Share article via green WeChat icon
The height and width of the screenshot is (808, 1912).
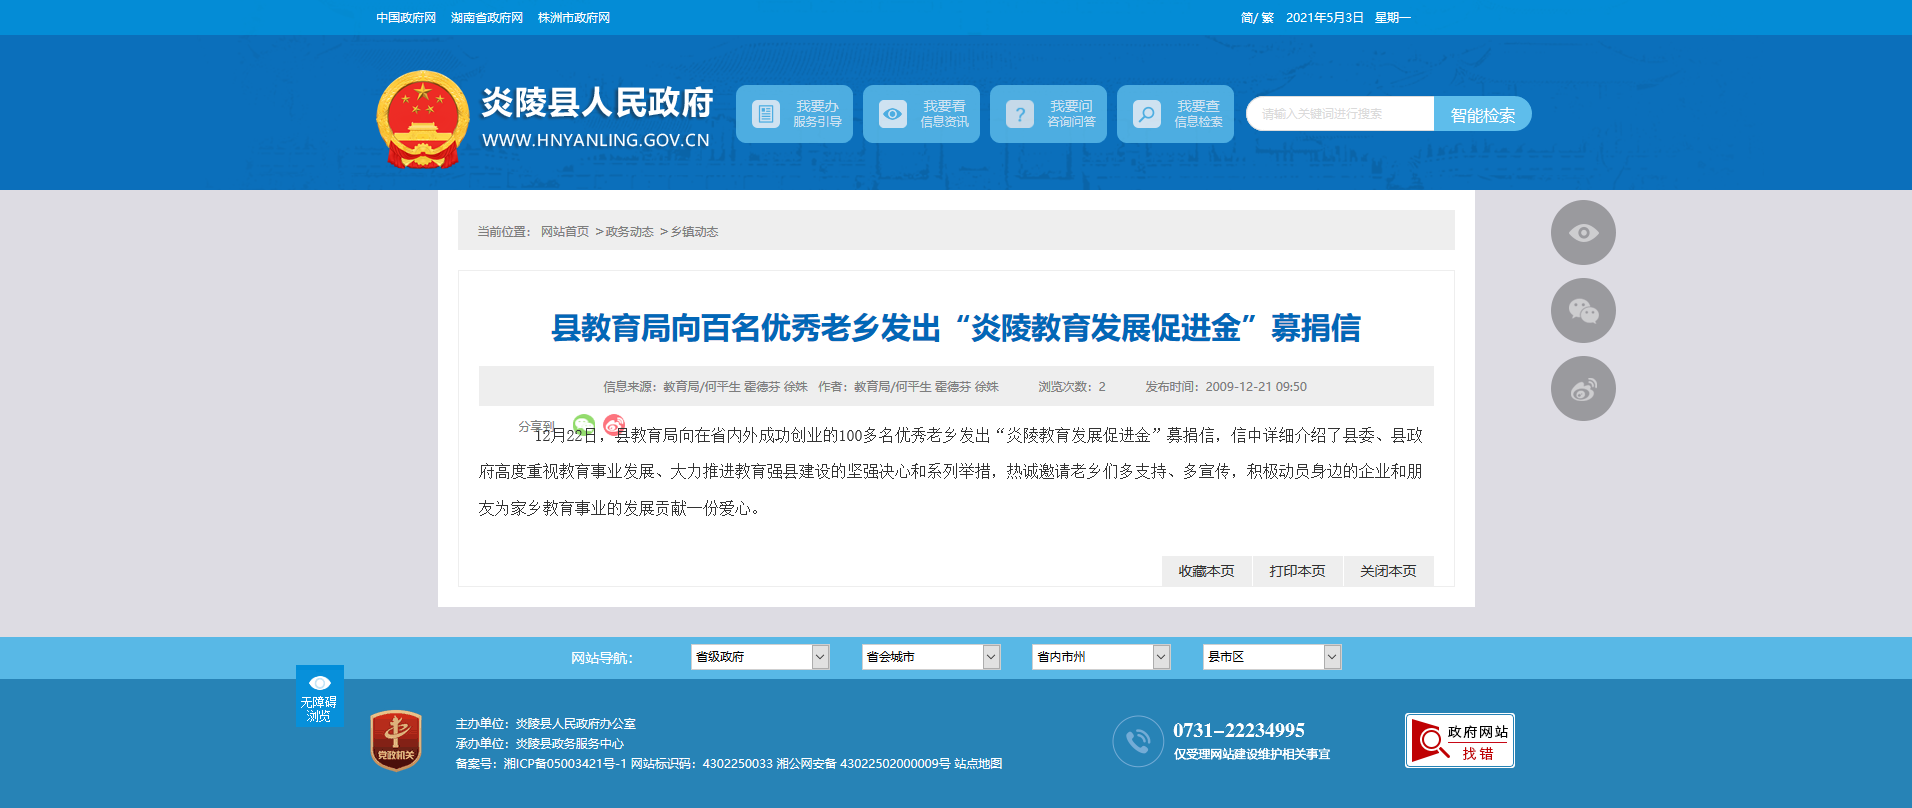[584, 424]
